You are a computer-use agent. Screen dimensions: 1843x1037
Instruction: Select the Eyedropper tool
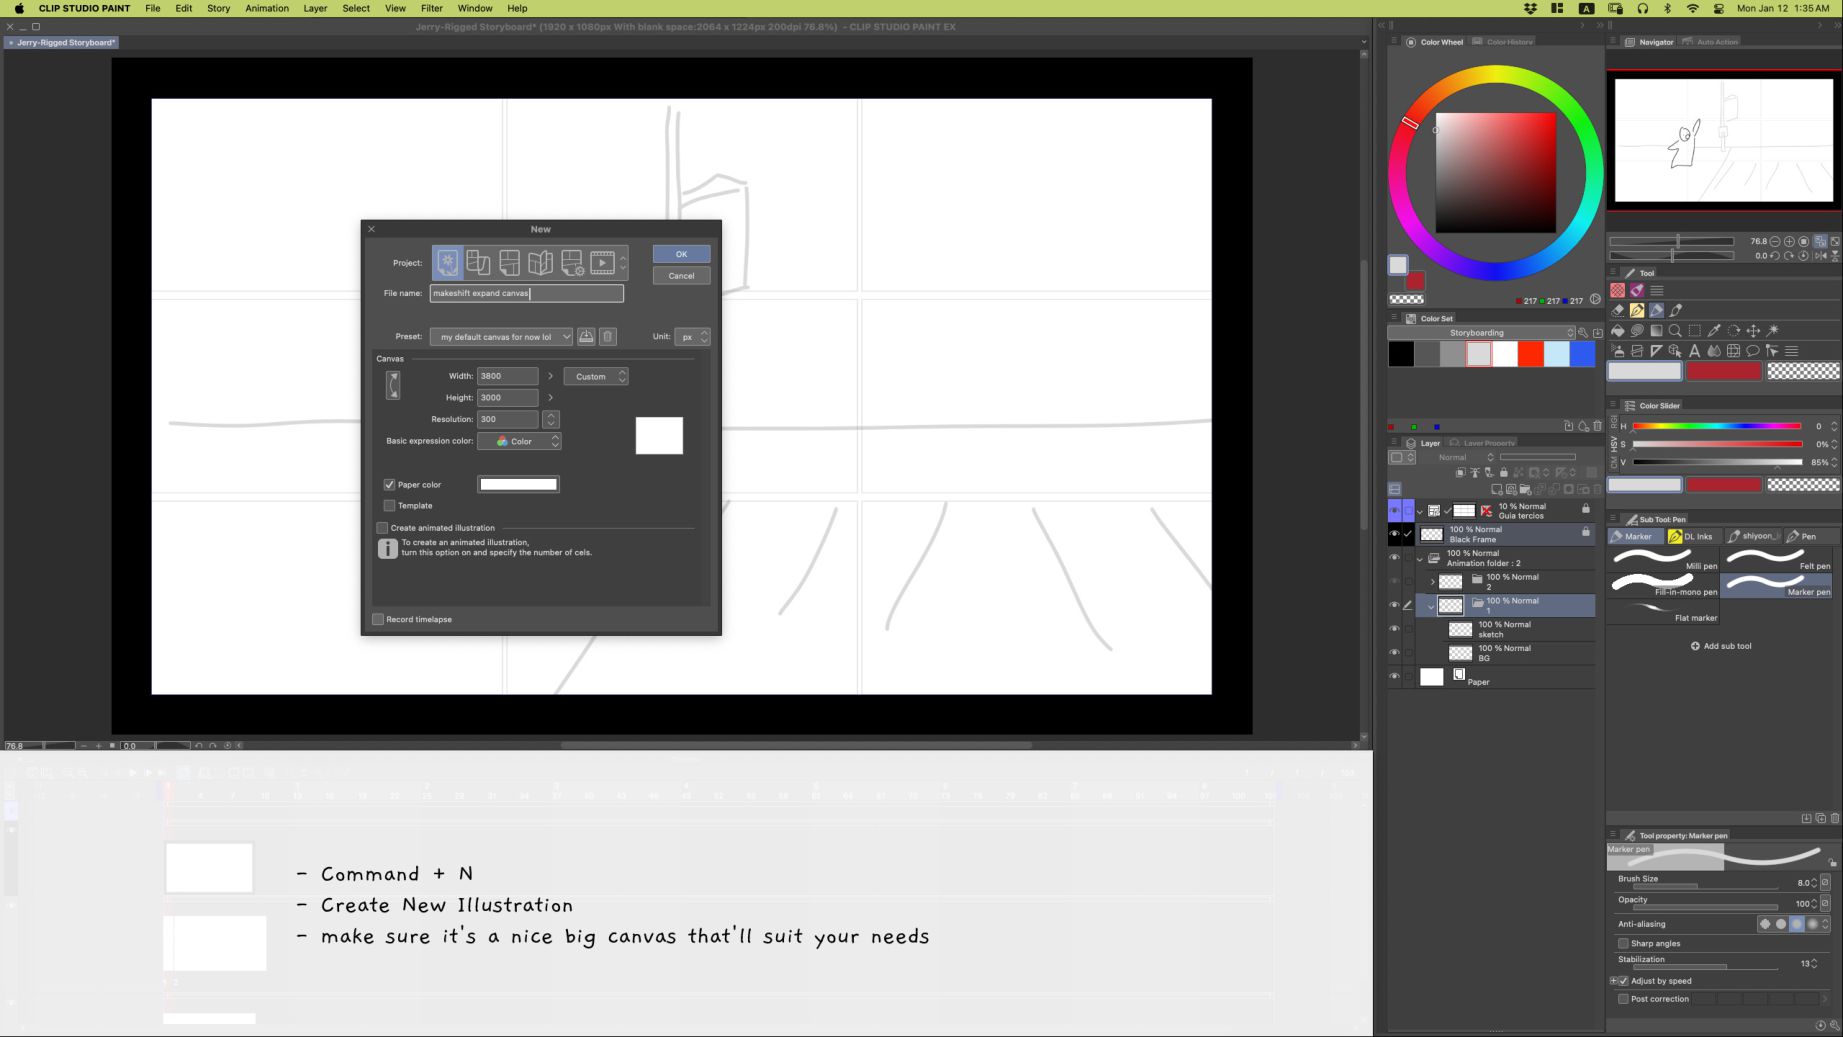[x=1714, y=330]
